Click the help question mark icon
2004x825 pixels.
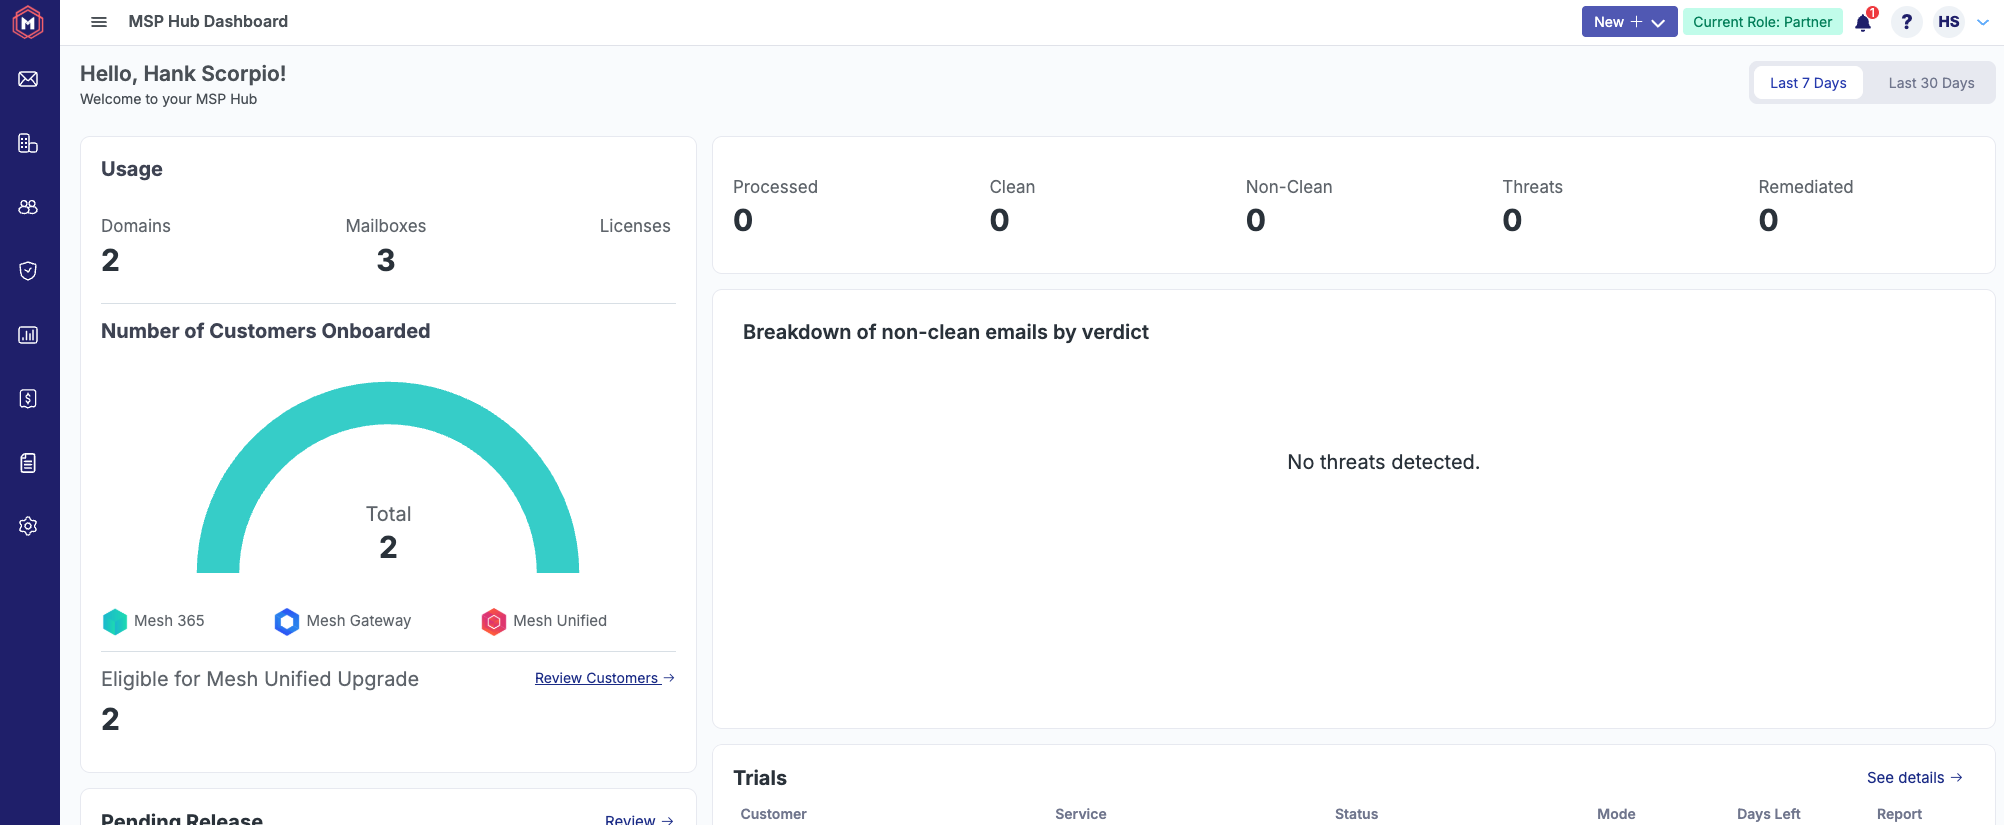[x=1907, y=22]
